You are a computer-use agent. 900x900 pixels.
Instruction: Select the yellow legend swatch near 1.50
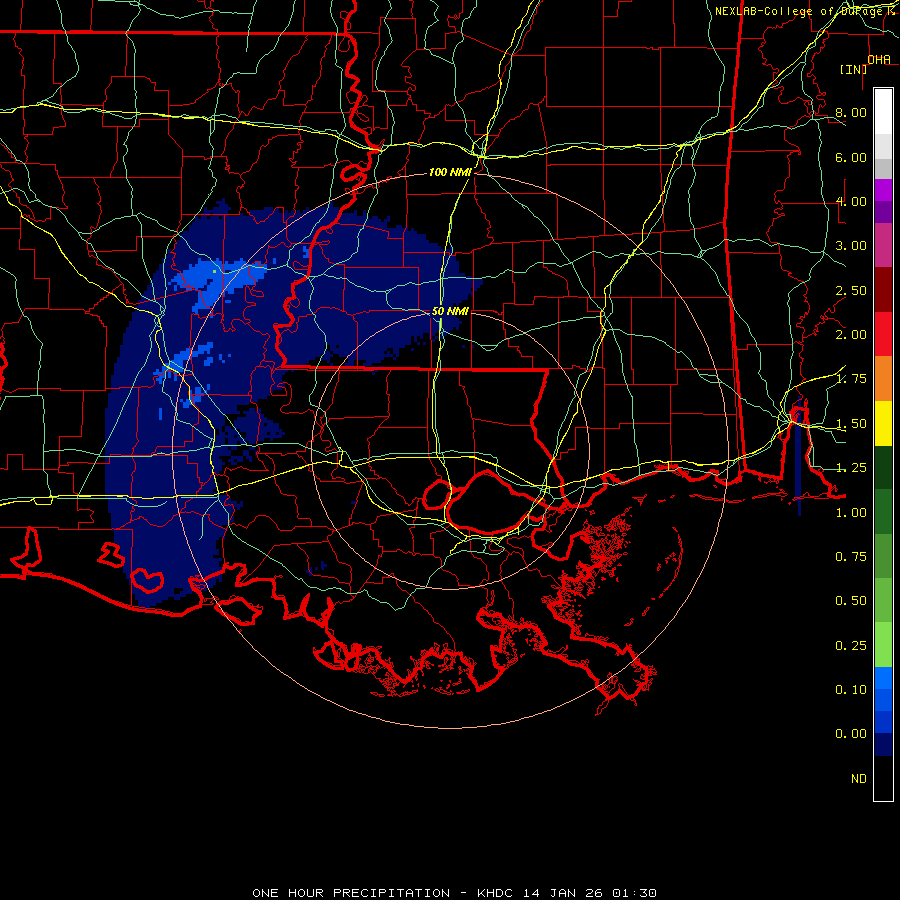click(883, 423)
